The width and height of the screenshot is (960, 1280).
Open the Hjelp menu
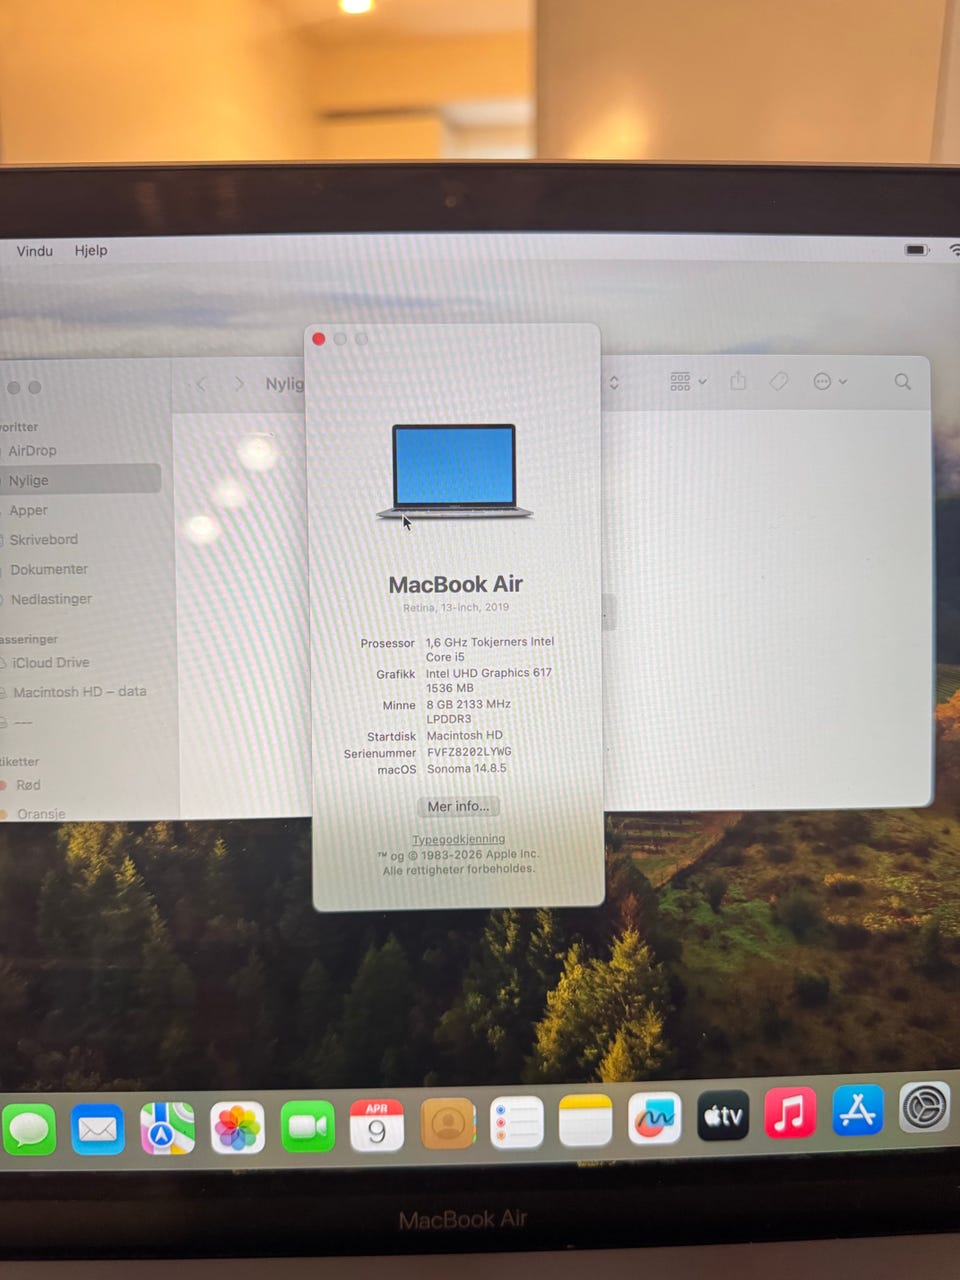pos(91,250)
